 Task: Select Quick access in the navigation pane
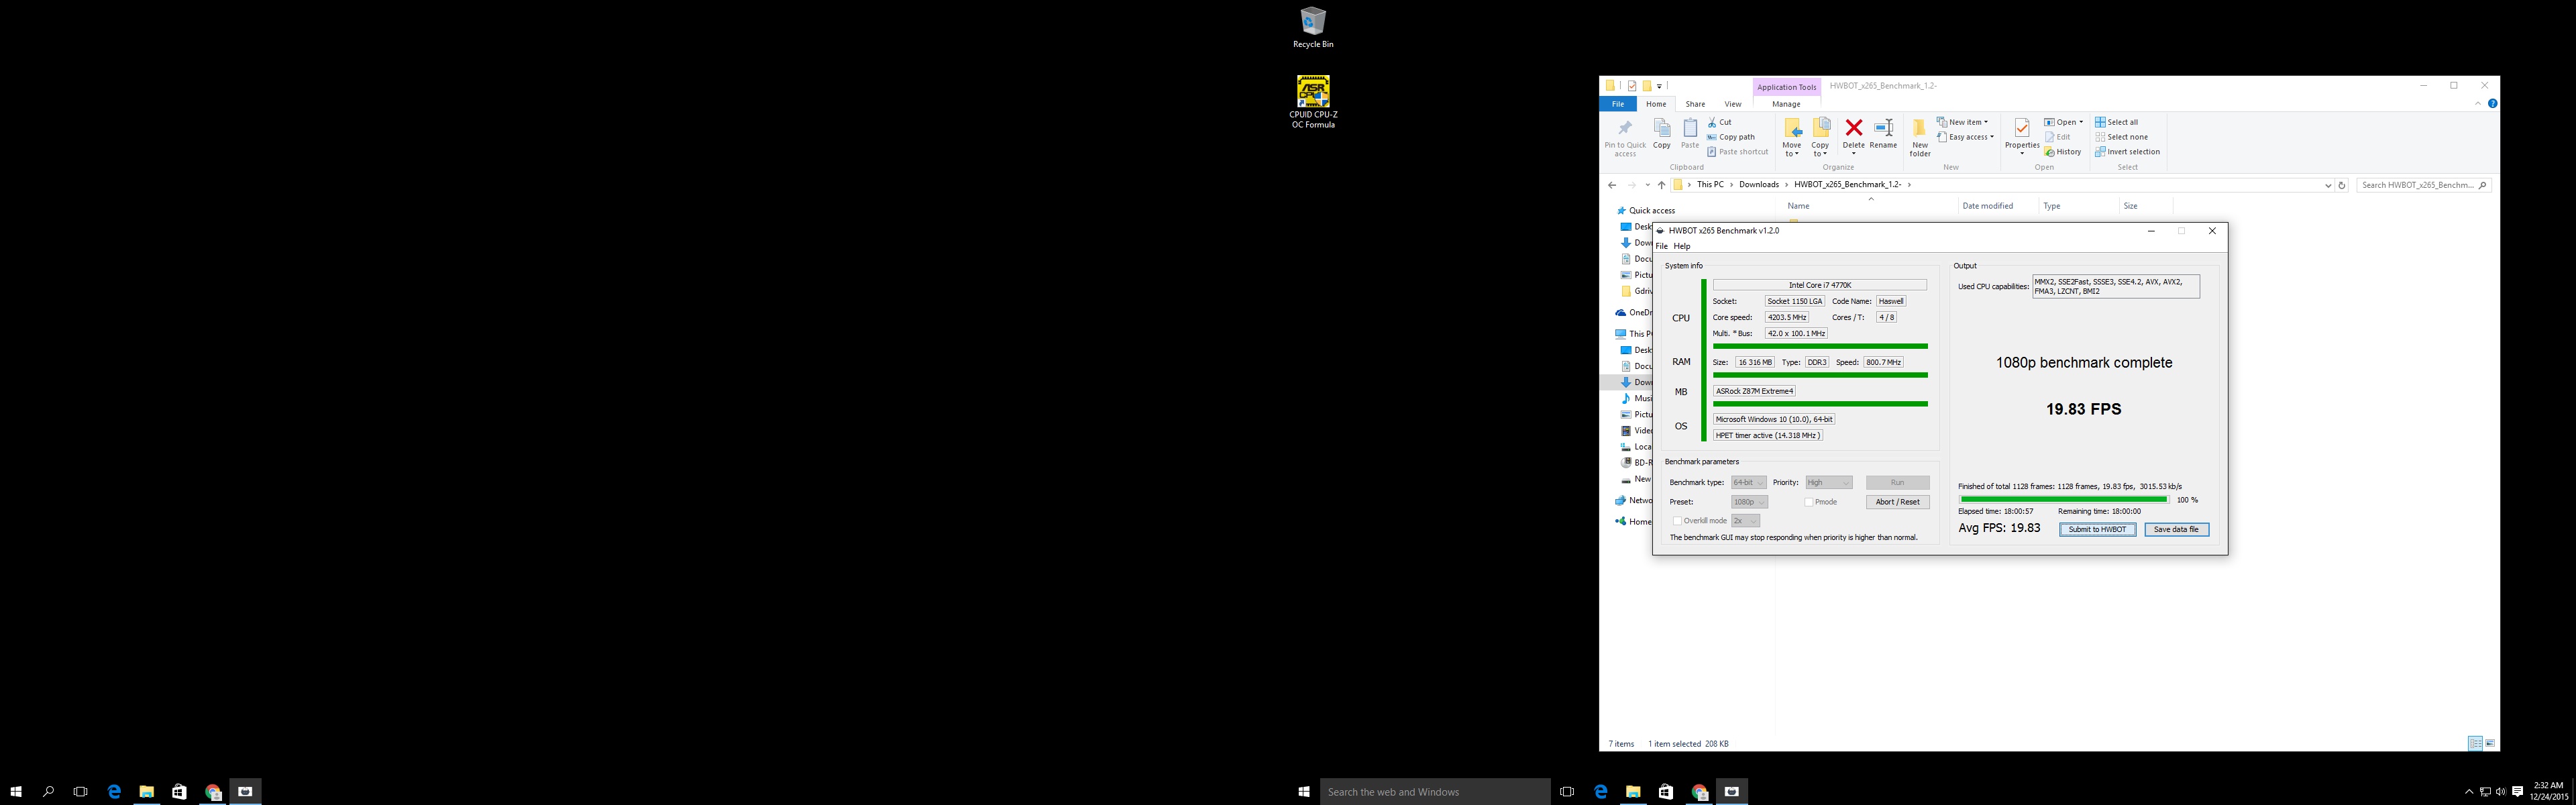pos(1651,211)
